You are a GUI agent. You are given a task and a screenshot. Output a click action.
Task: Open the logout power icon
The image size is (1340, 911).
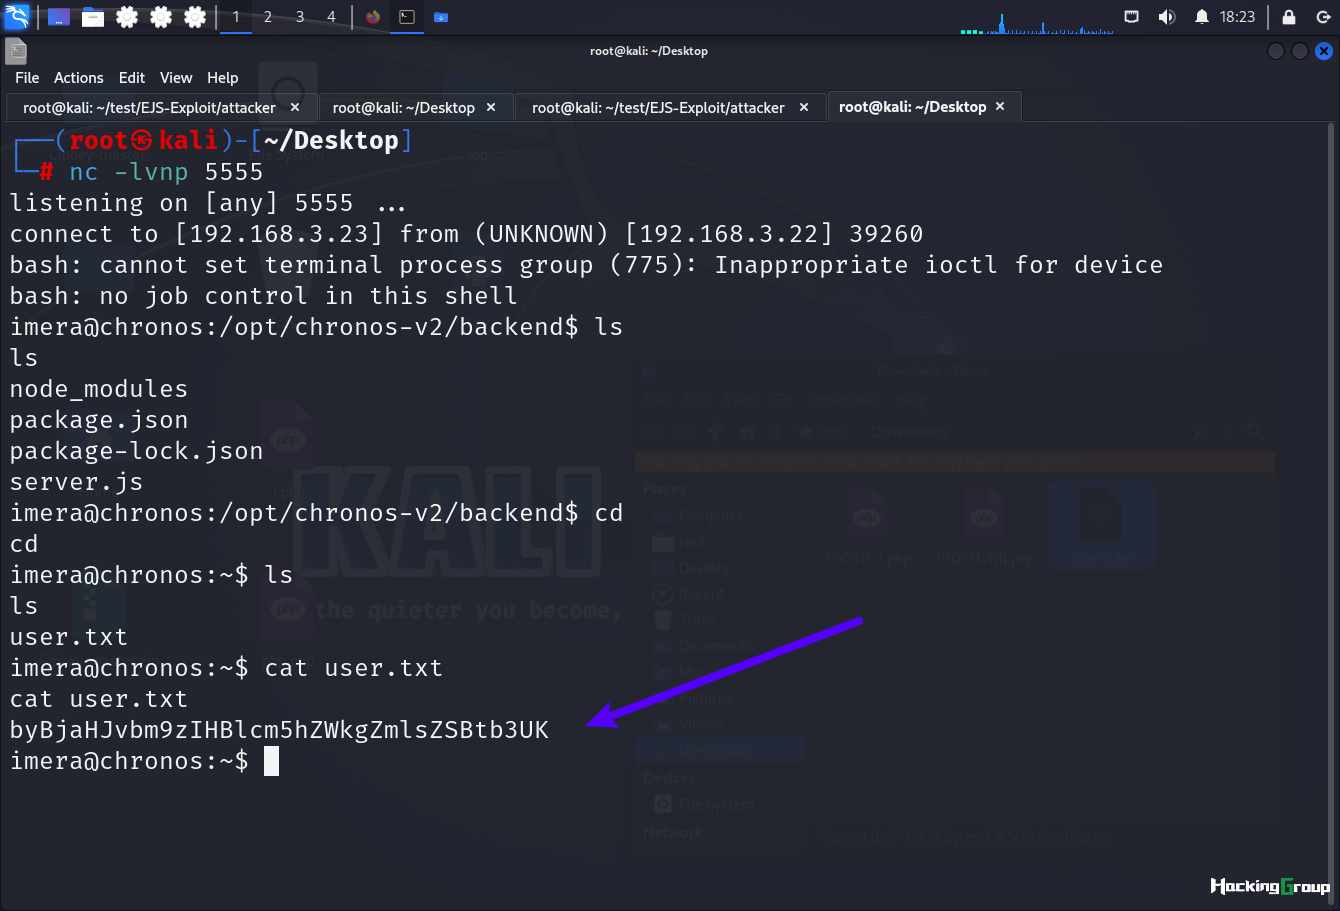click(x=1323, y=17)
